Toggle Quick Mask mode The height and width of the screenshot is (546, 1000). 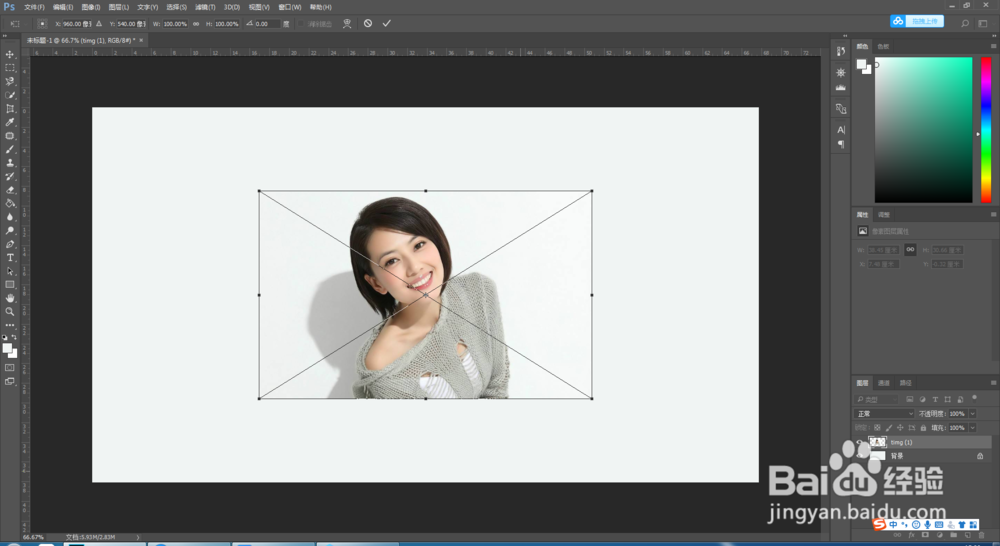[x=10, y=368]
